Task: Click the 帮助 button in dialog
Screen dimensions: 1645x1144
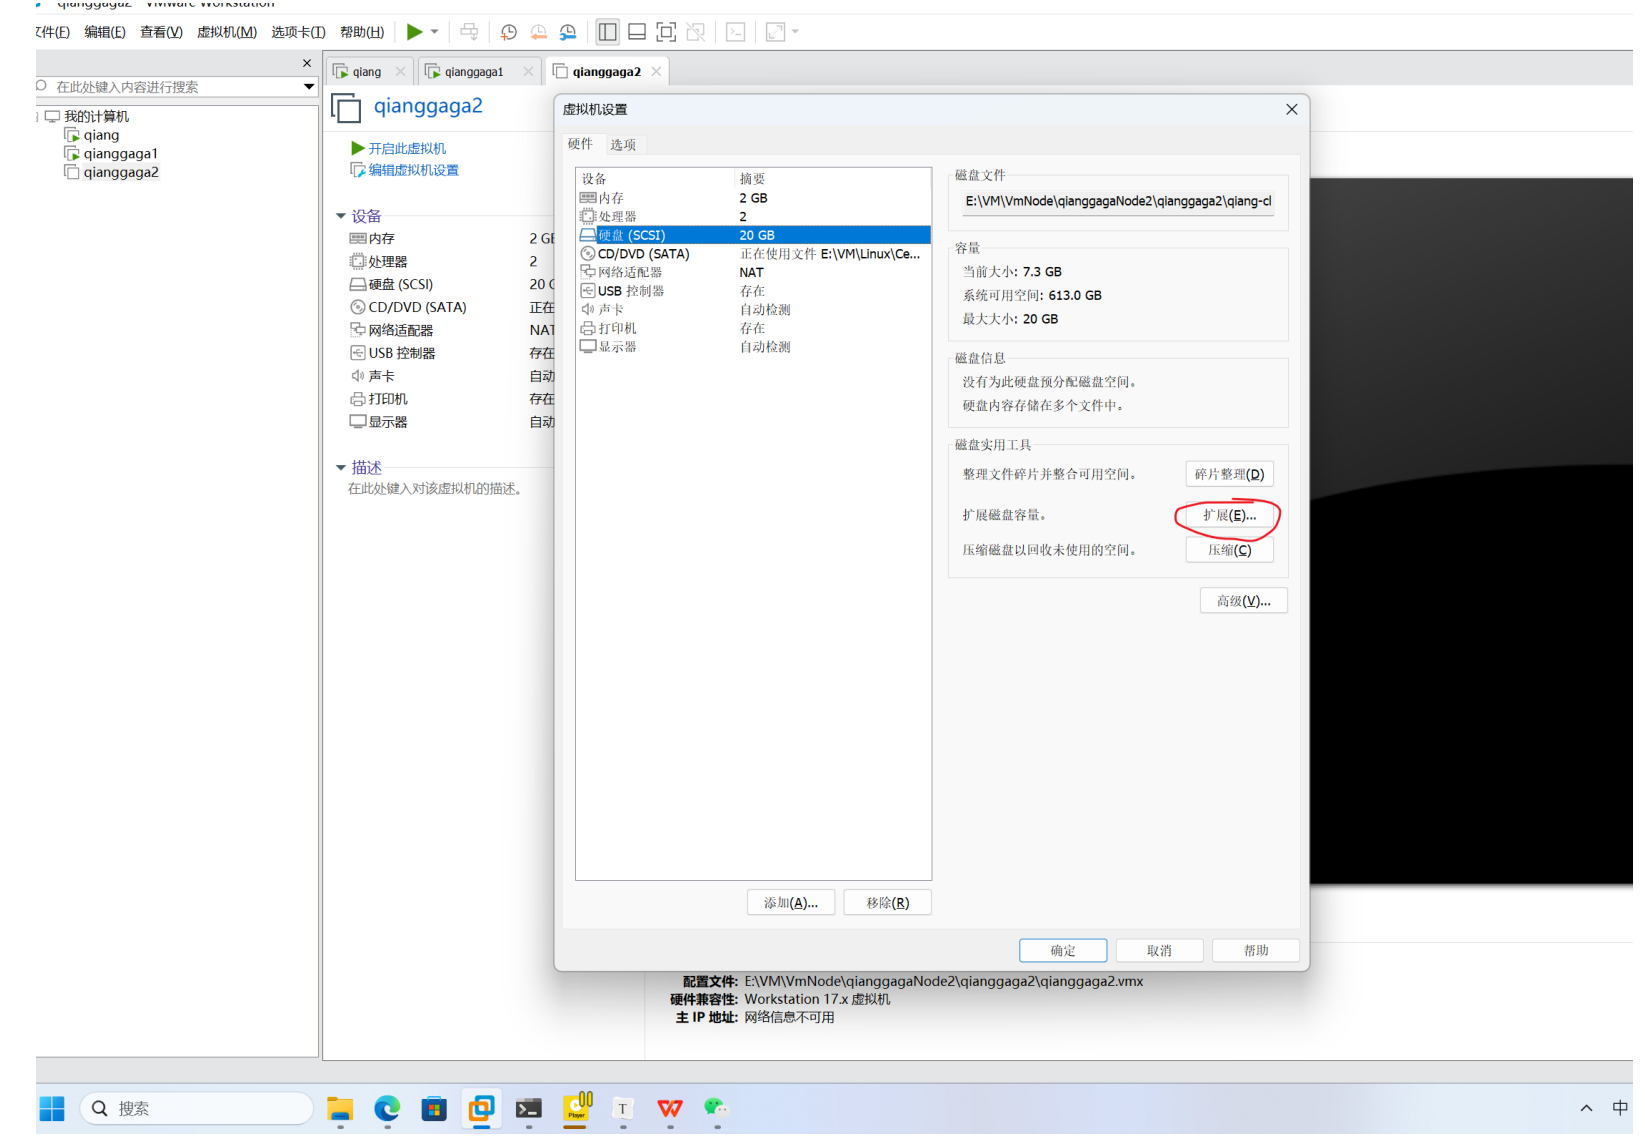Action: 1256,951
